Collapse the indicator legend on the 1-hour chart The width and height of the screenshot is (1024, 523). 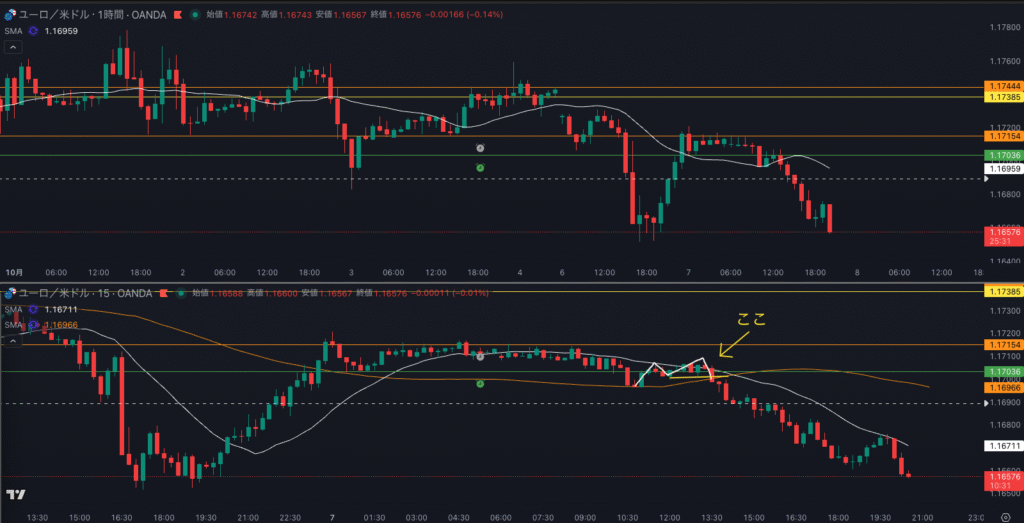tap(12, 47)
